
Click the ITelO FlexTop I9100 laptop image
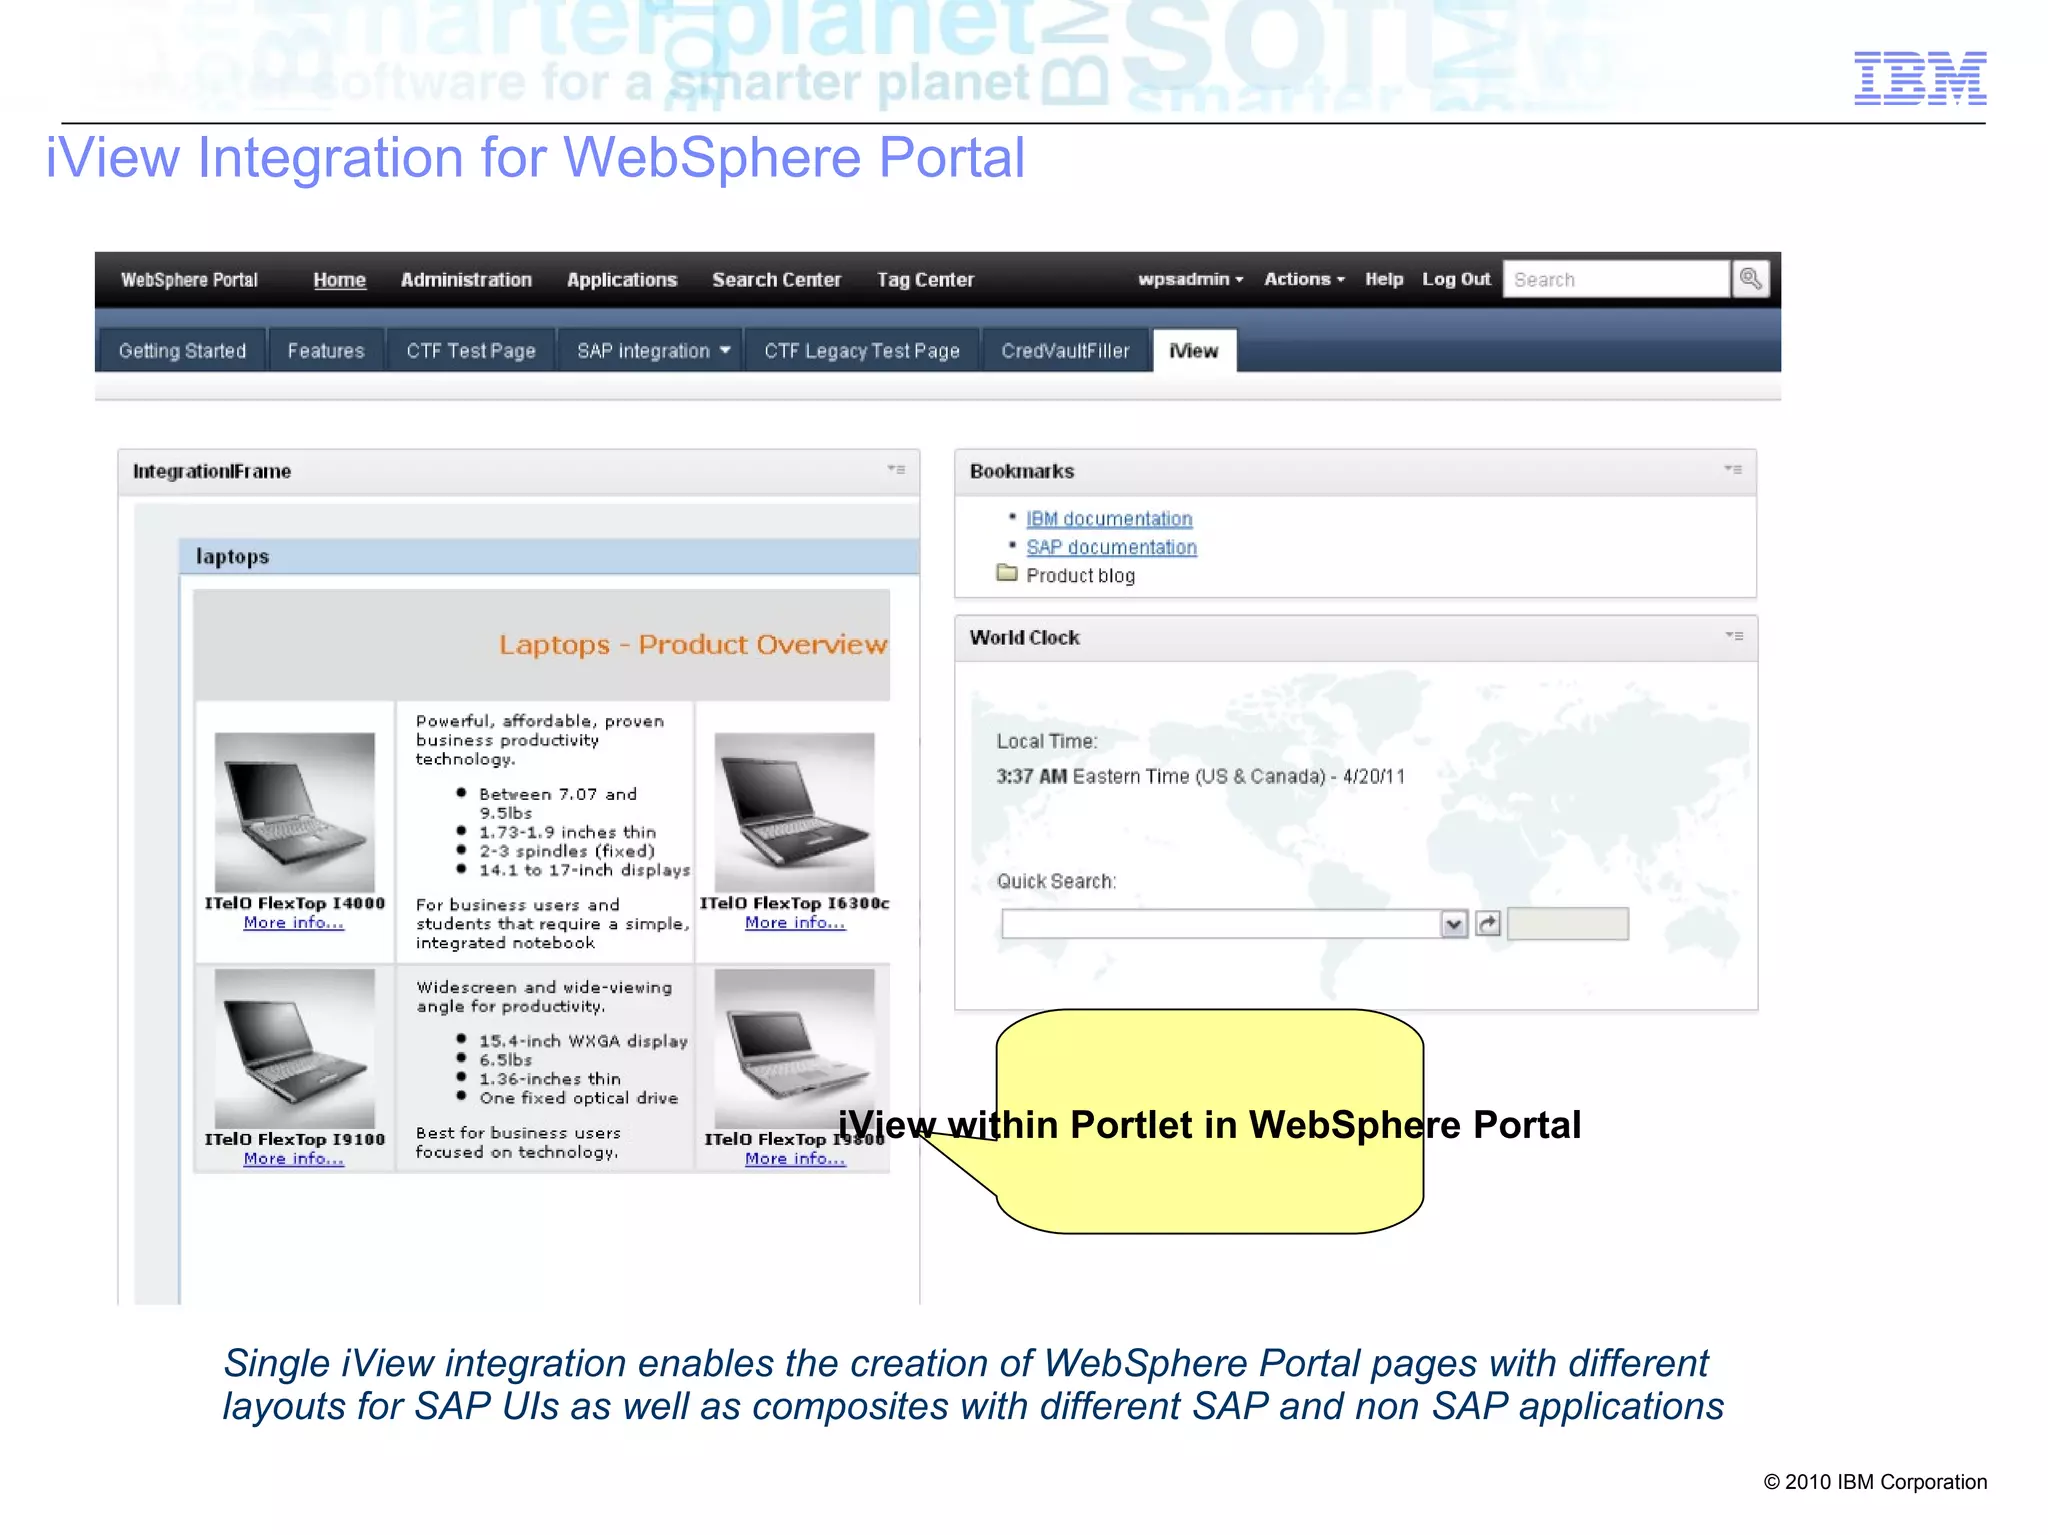click(x=295, y=1048)
